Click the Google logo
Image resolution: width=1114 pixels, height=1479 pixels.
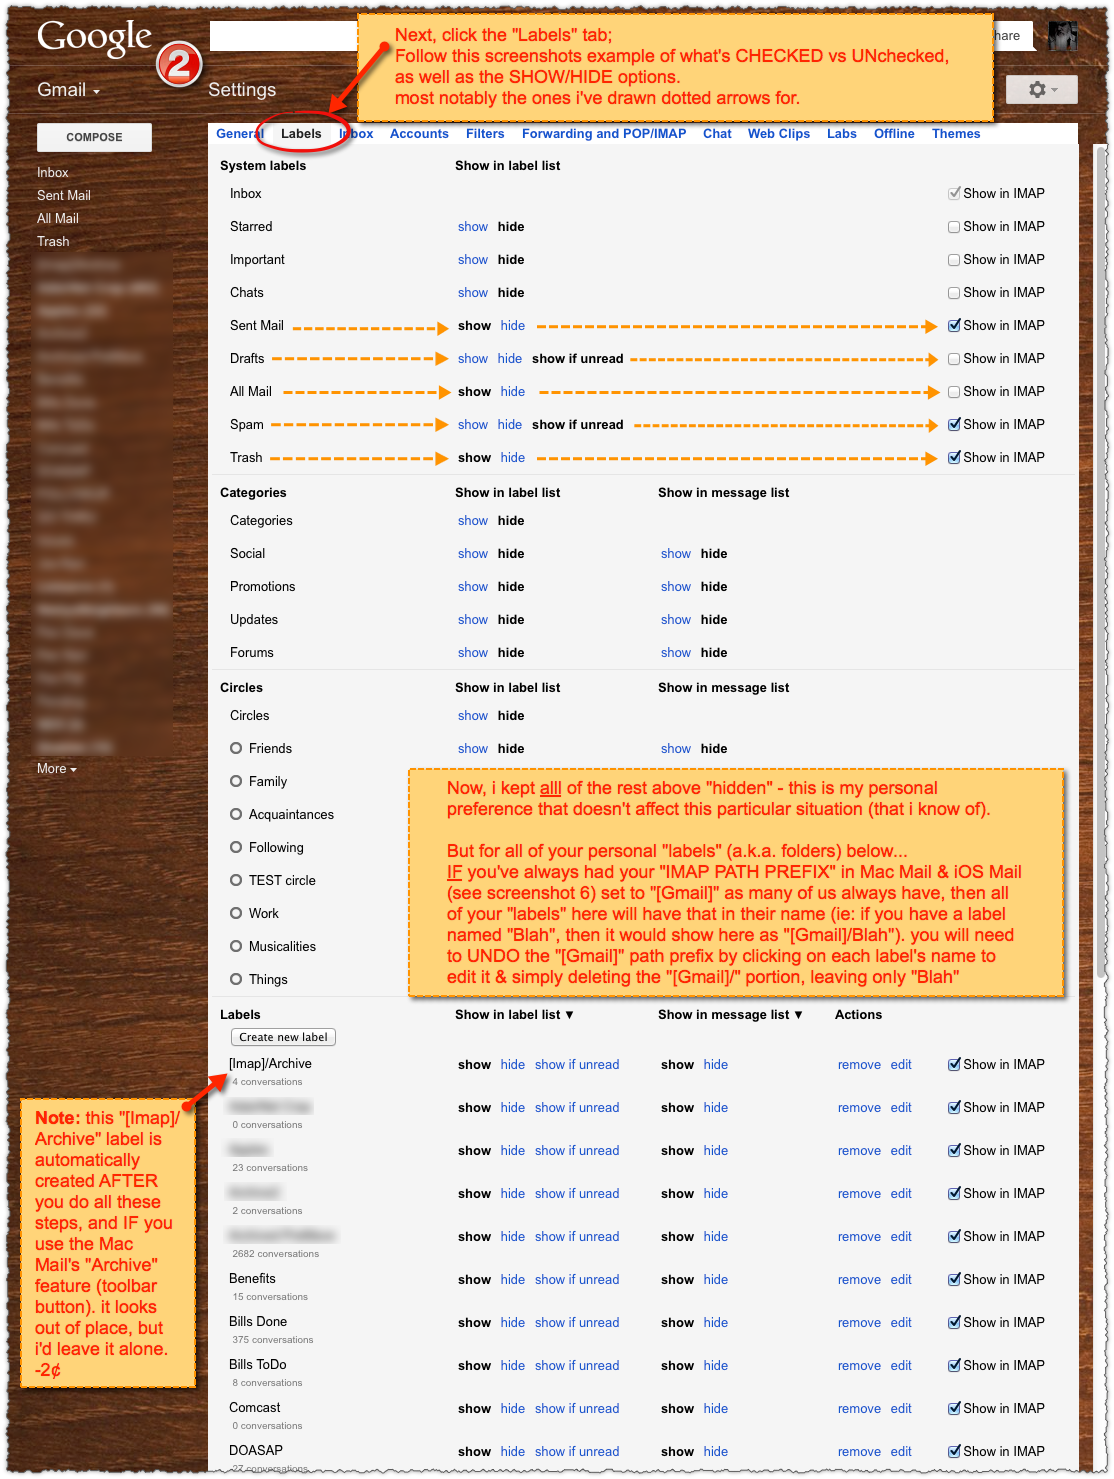[x=94, y=37]
